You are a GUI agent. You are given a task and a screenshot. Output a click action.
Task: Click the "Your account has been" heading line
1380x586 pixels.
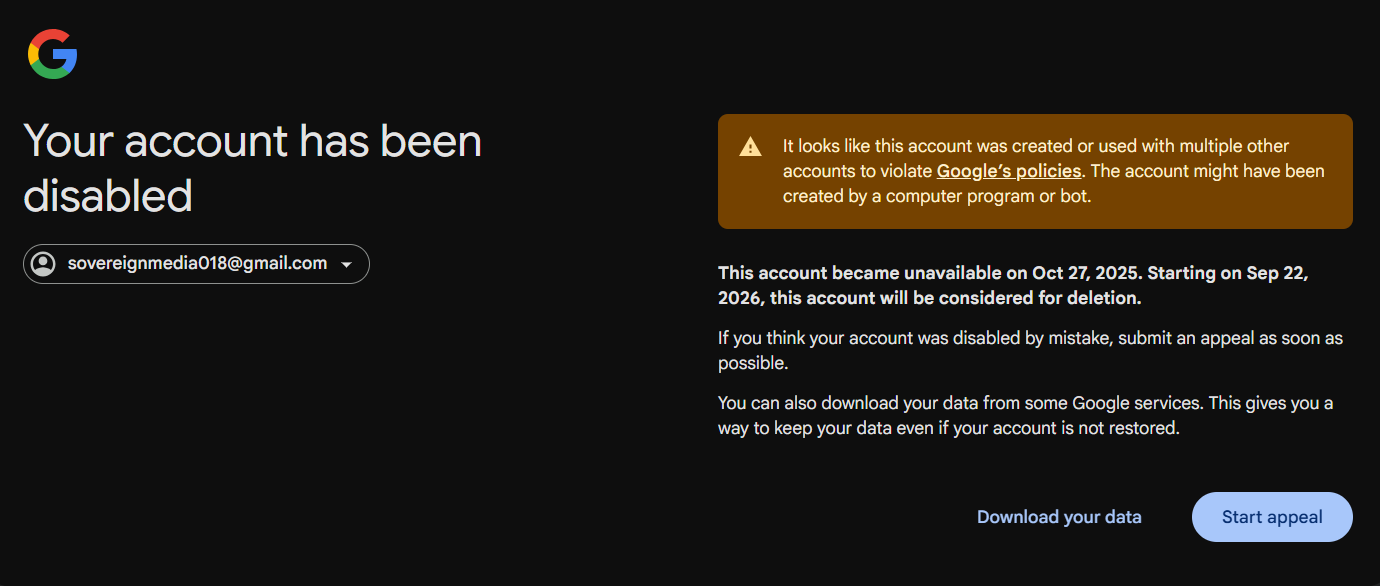[252, 141]
